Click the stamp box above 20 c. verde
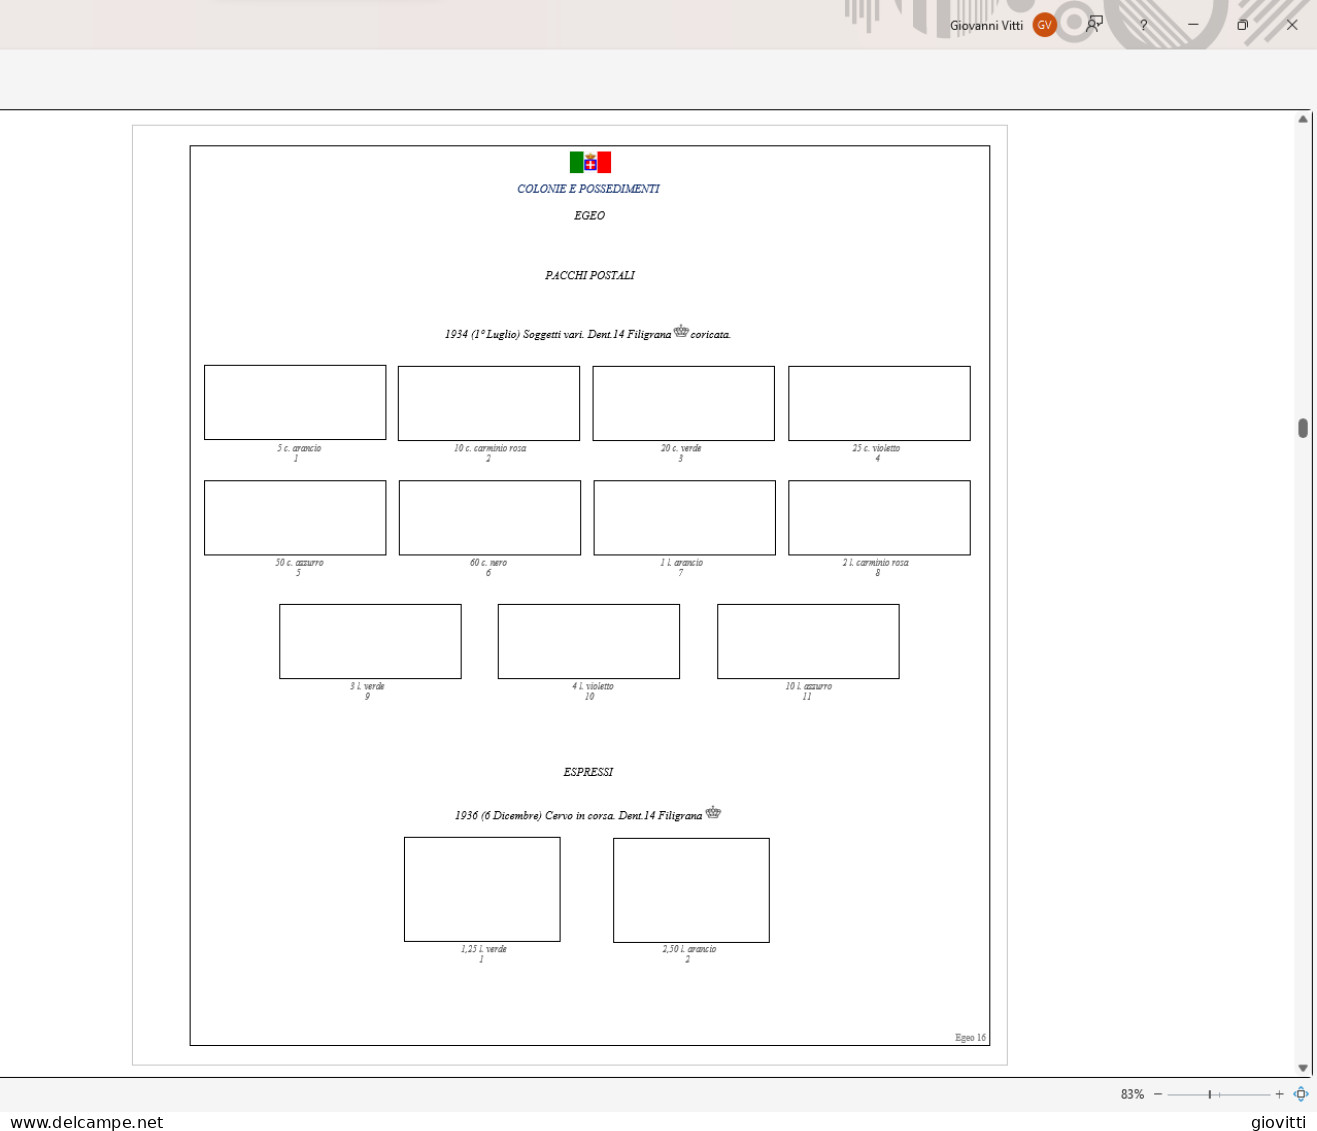Screen dimensions: 1317x1131 [x=684, y=403]
